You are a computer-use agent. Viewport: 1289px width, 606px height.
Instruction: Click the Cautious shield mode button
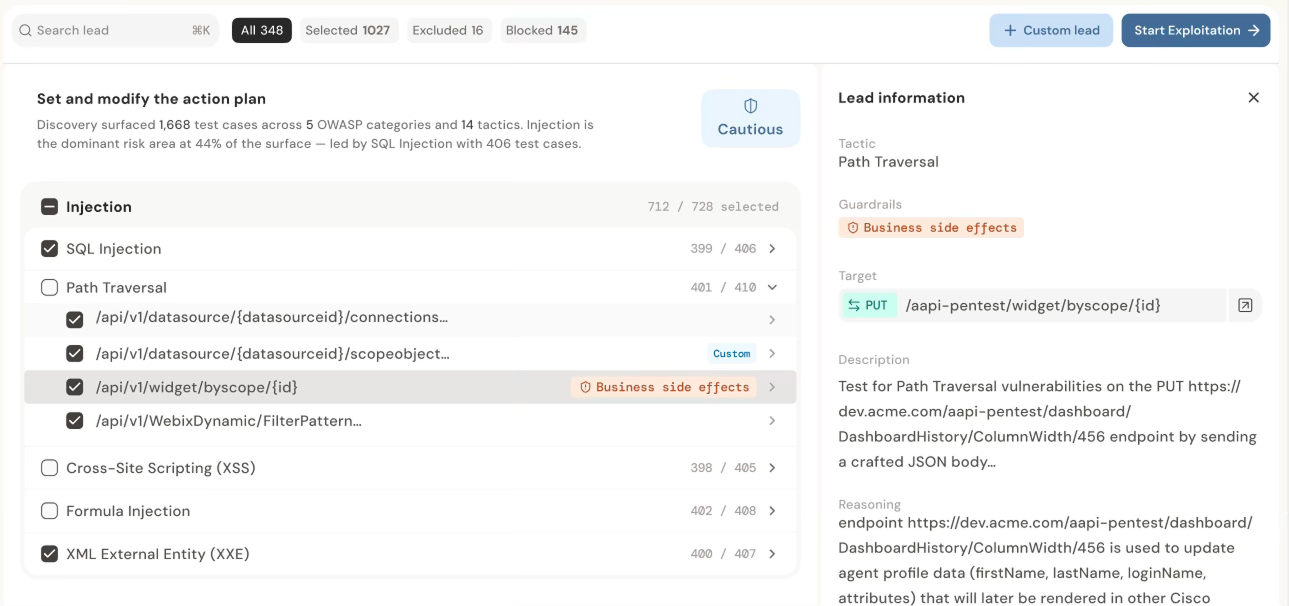(x=750, y=118)
